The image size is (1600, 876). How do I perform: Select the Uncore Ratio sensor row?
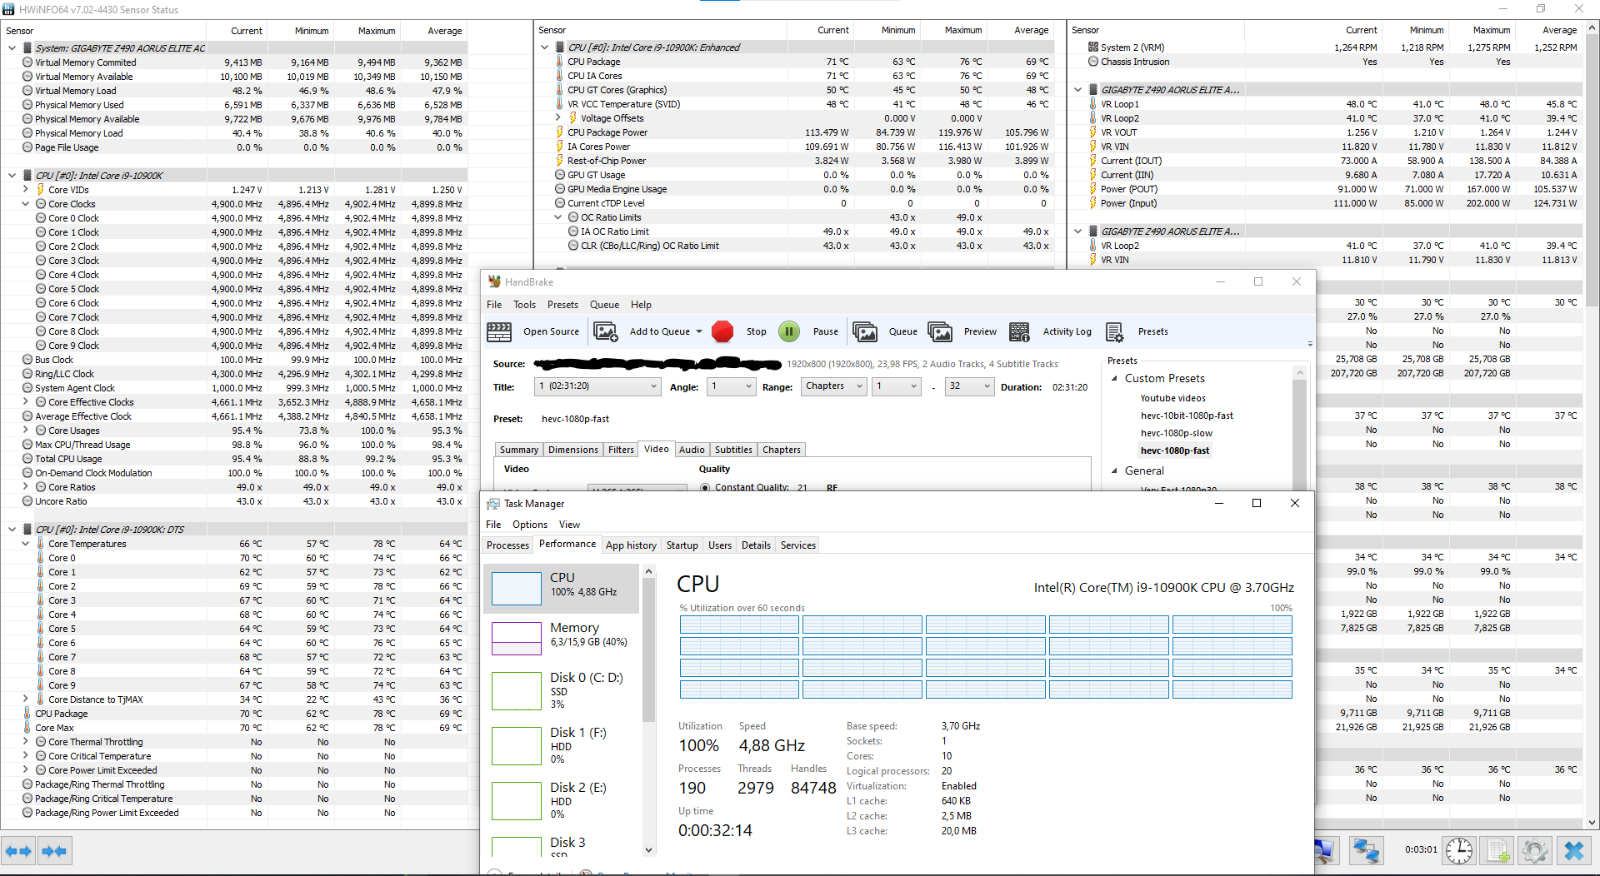(235, 502)
